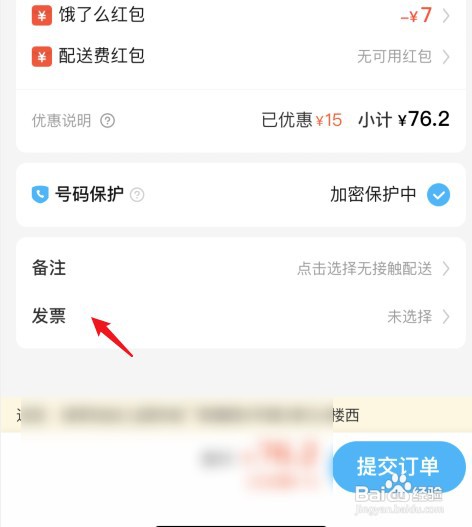Image resolution: width=472 pixels, height=527 pixels.
Task: Open help icon next to 号码保护
Action: [x=137, y=195]
